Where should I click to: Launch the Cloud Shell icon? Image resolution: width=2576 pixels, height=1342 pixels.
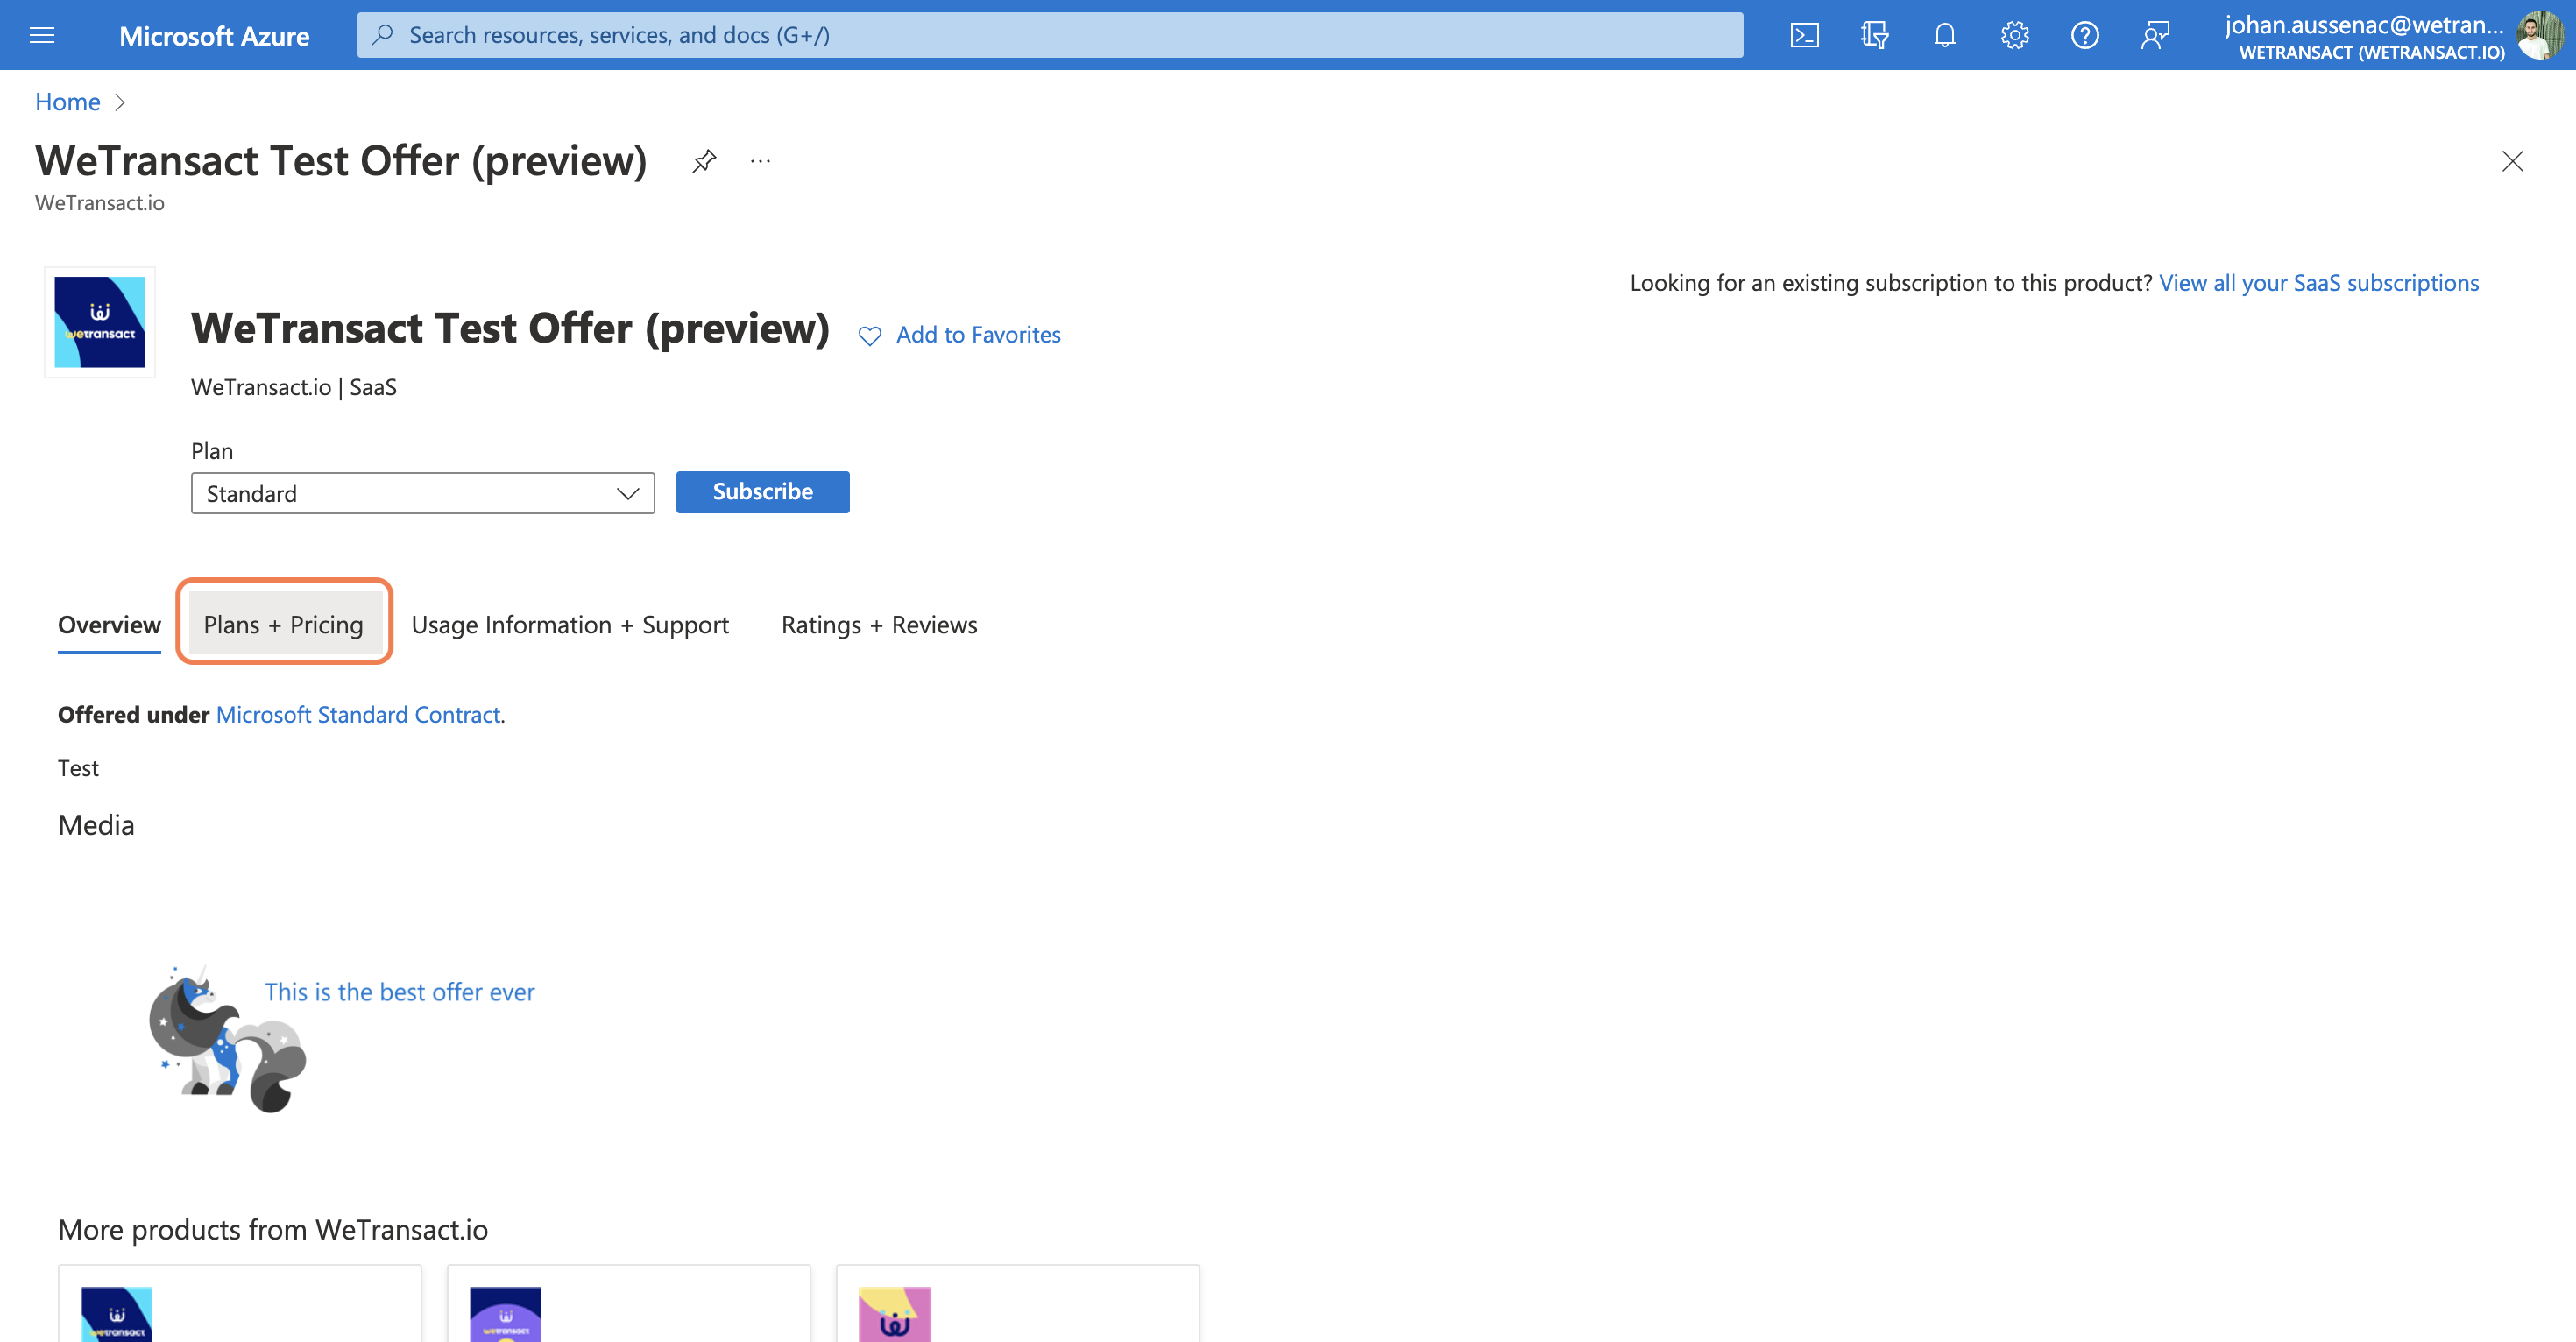(x=1804, y=36)
